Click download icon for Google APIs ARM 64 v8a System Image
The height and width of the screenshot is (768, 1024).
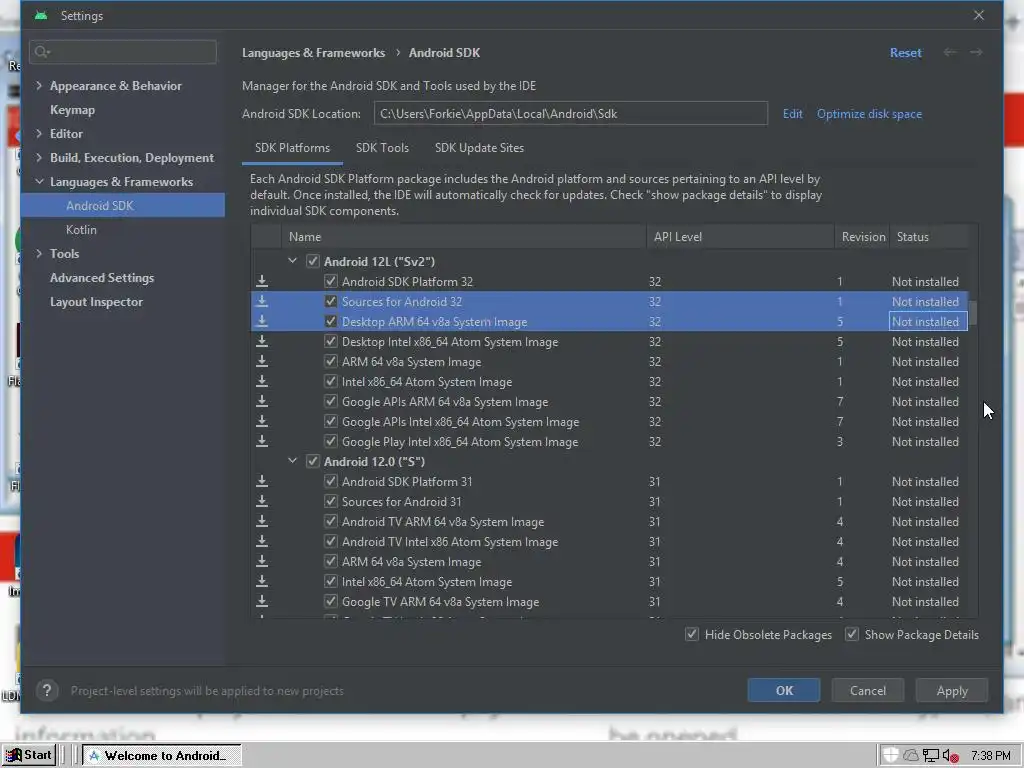pyautogui.click(x=262, y=402)
